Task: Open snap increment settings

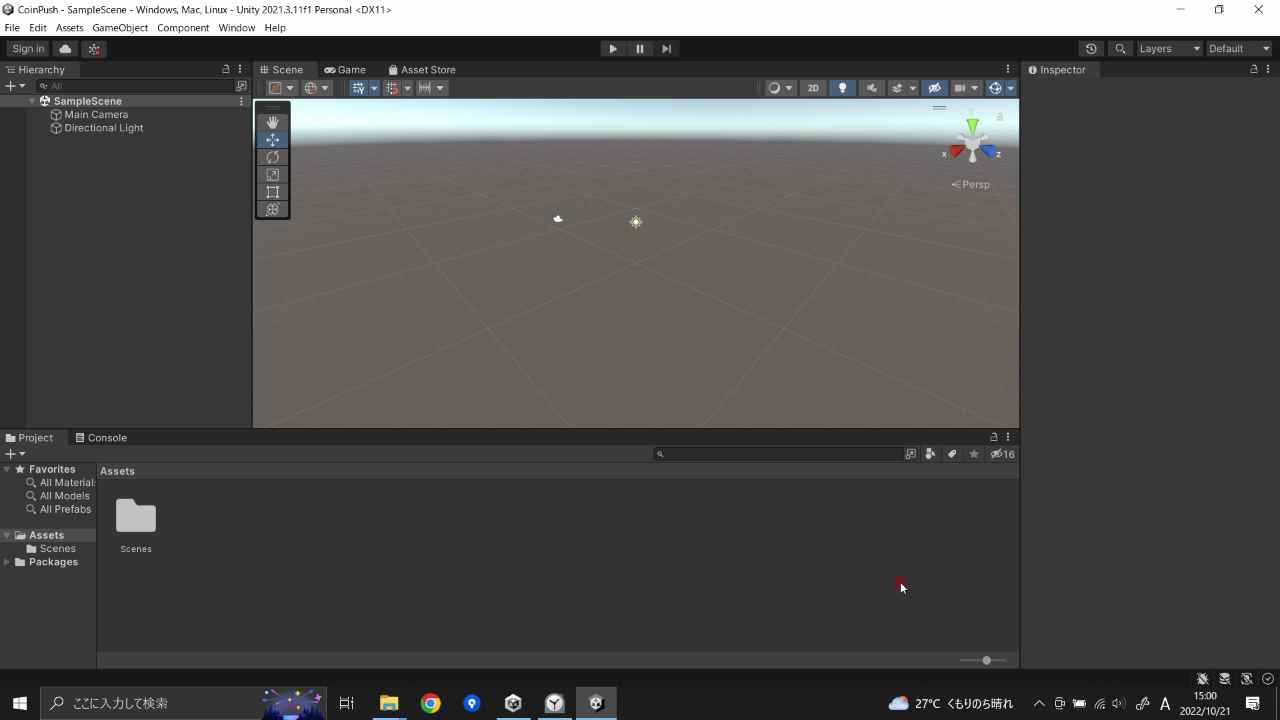Action: point(431,88)
